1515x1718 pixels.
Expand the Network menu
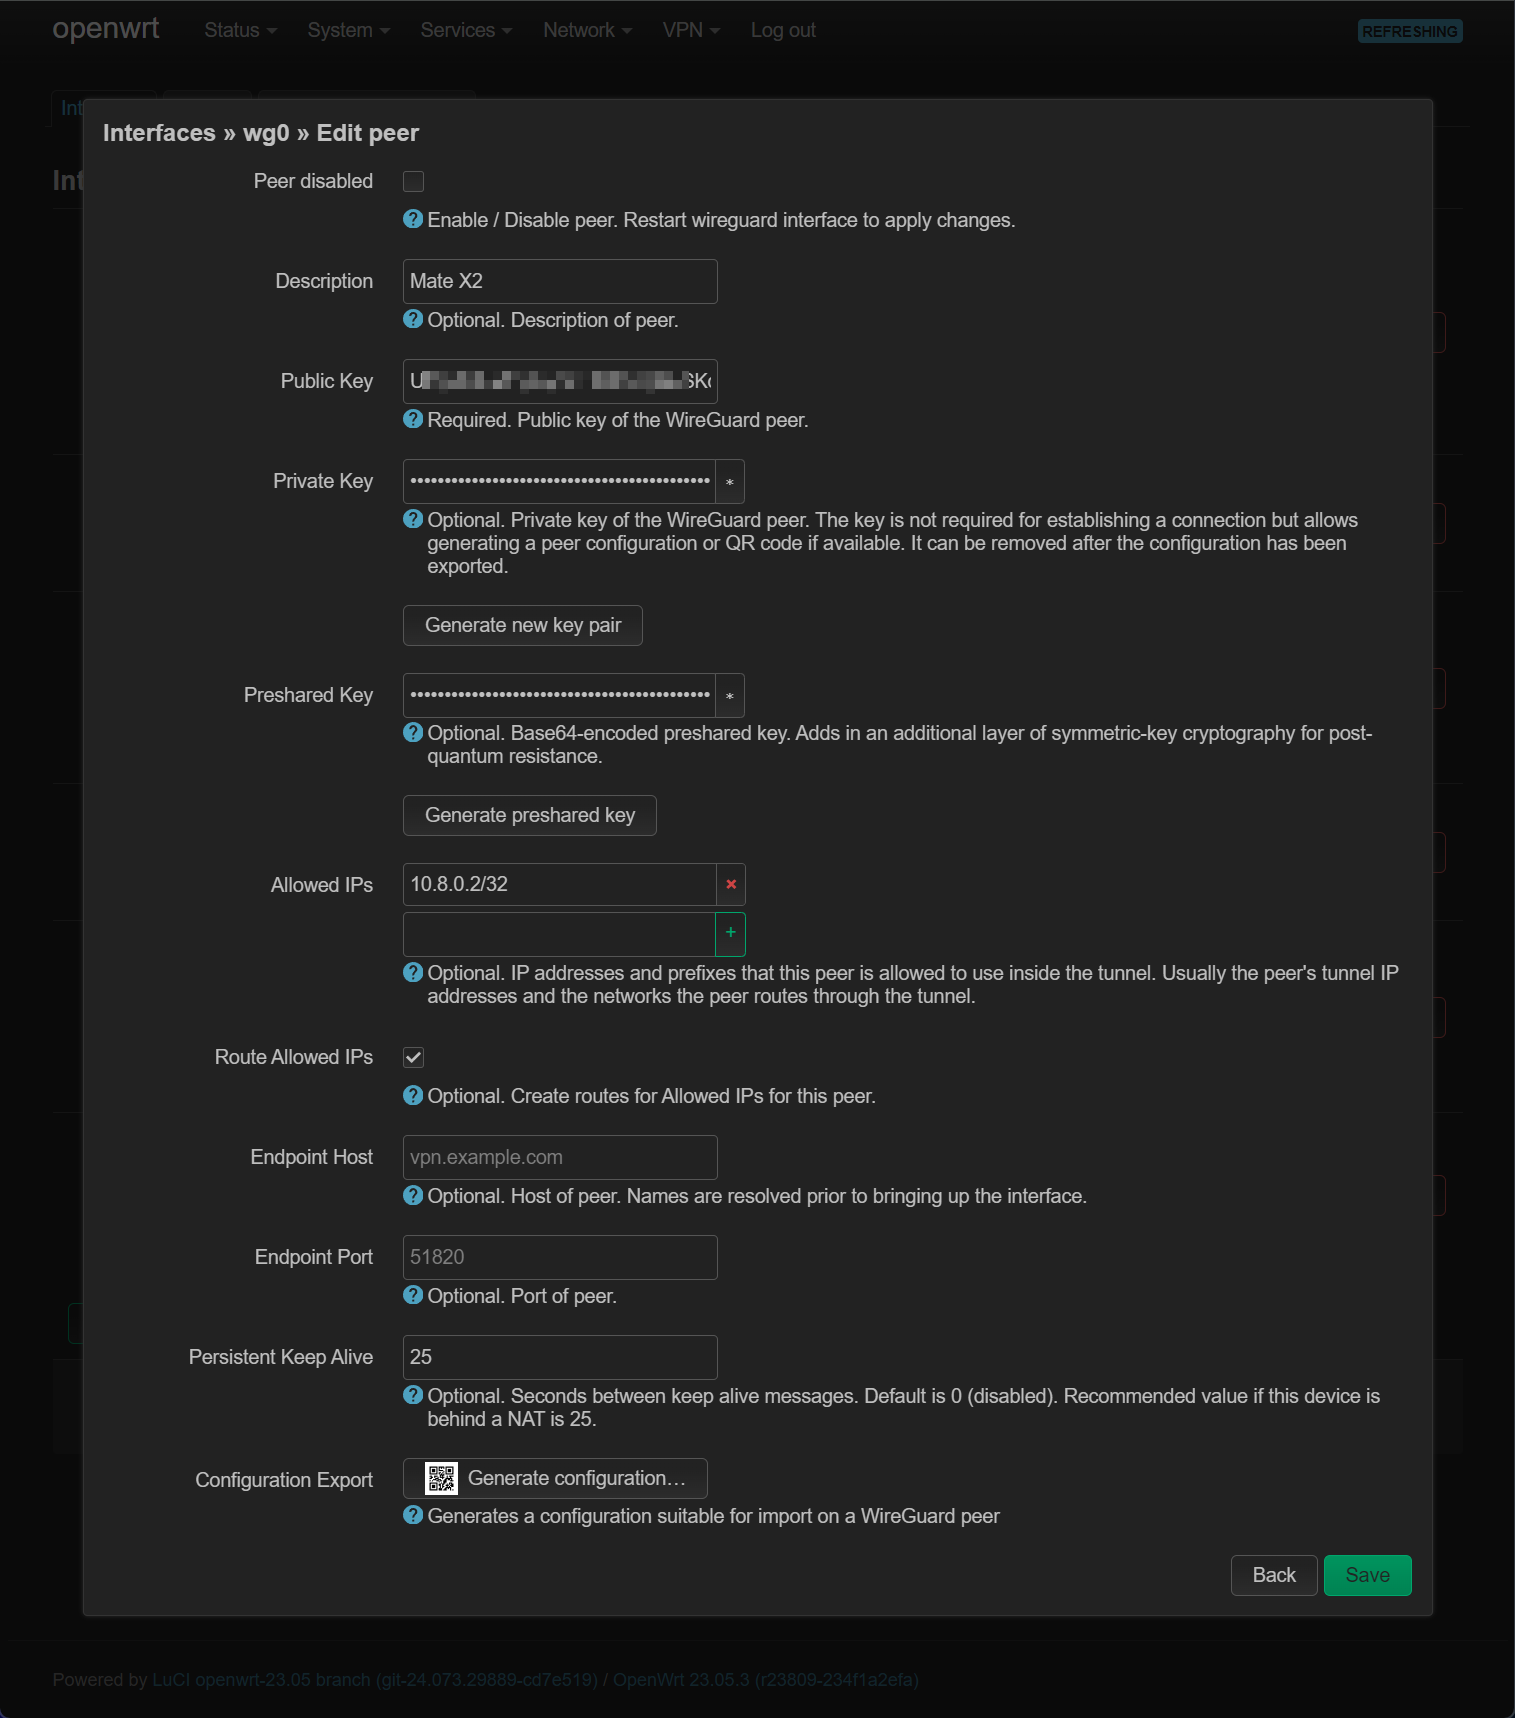point(587,30)
